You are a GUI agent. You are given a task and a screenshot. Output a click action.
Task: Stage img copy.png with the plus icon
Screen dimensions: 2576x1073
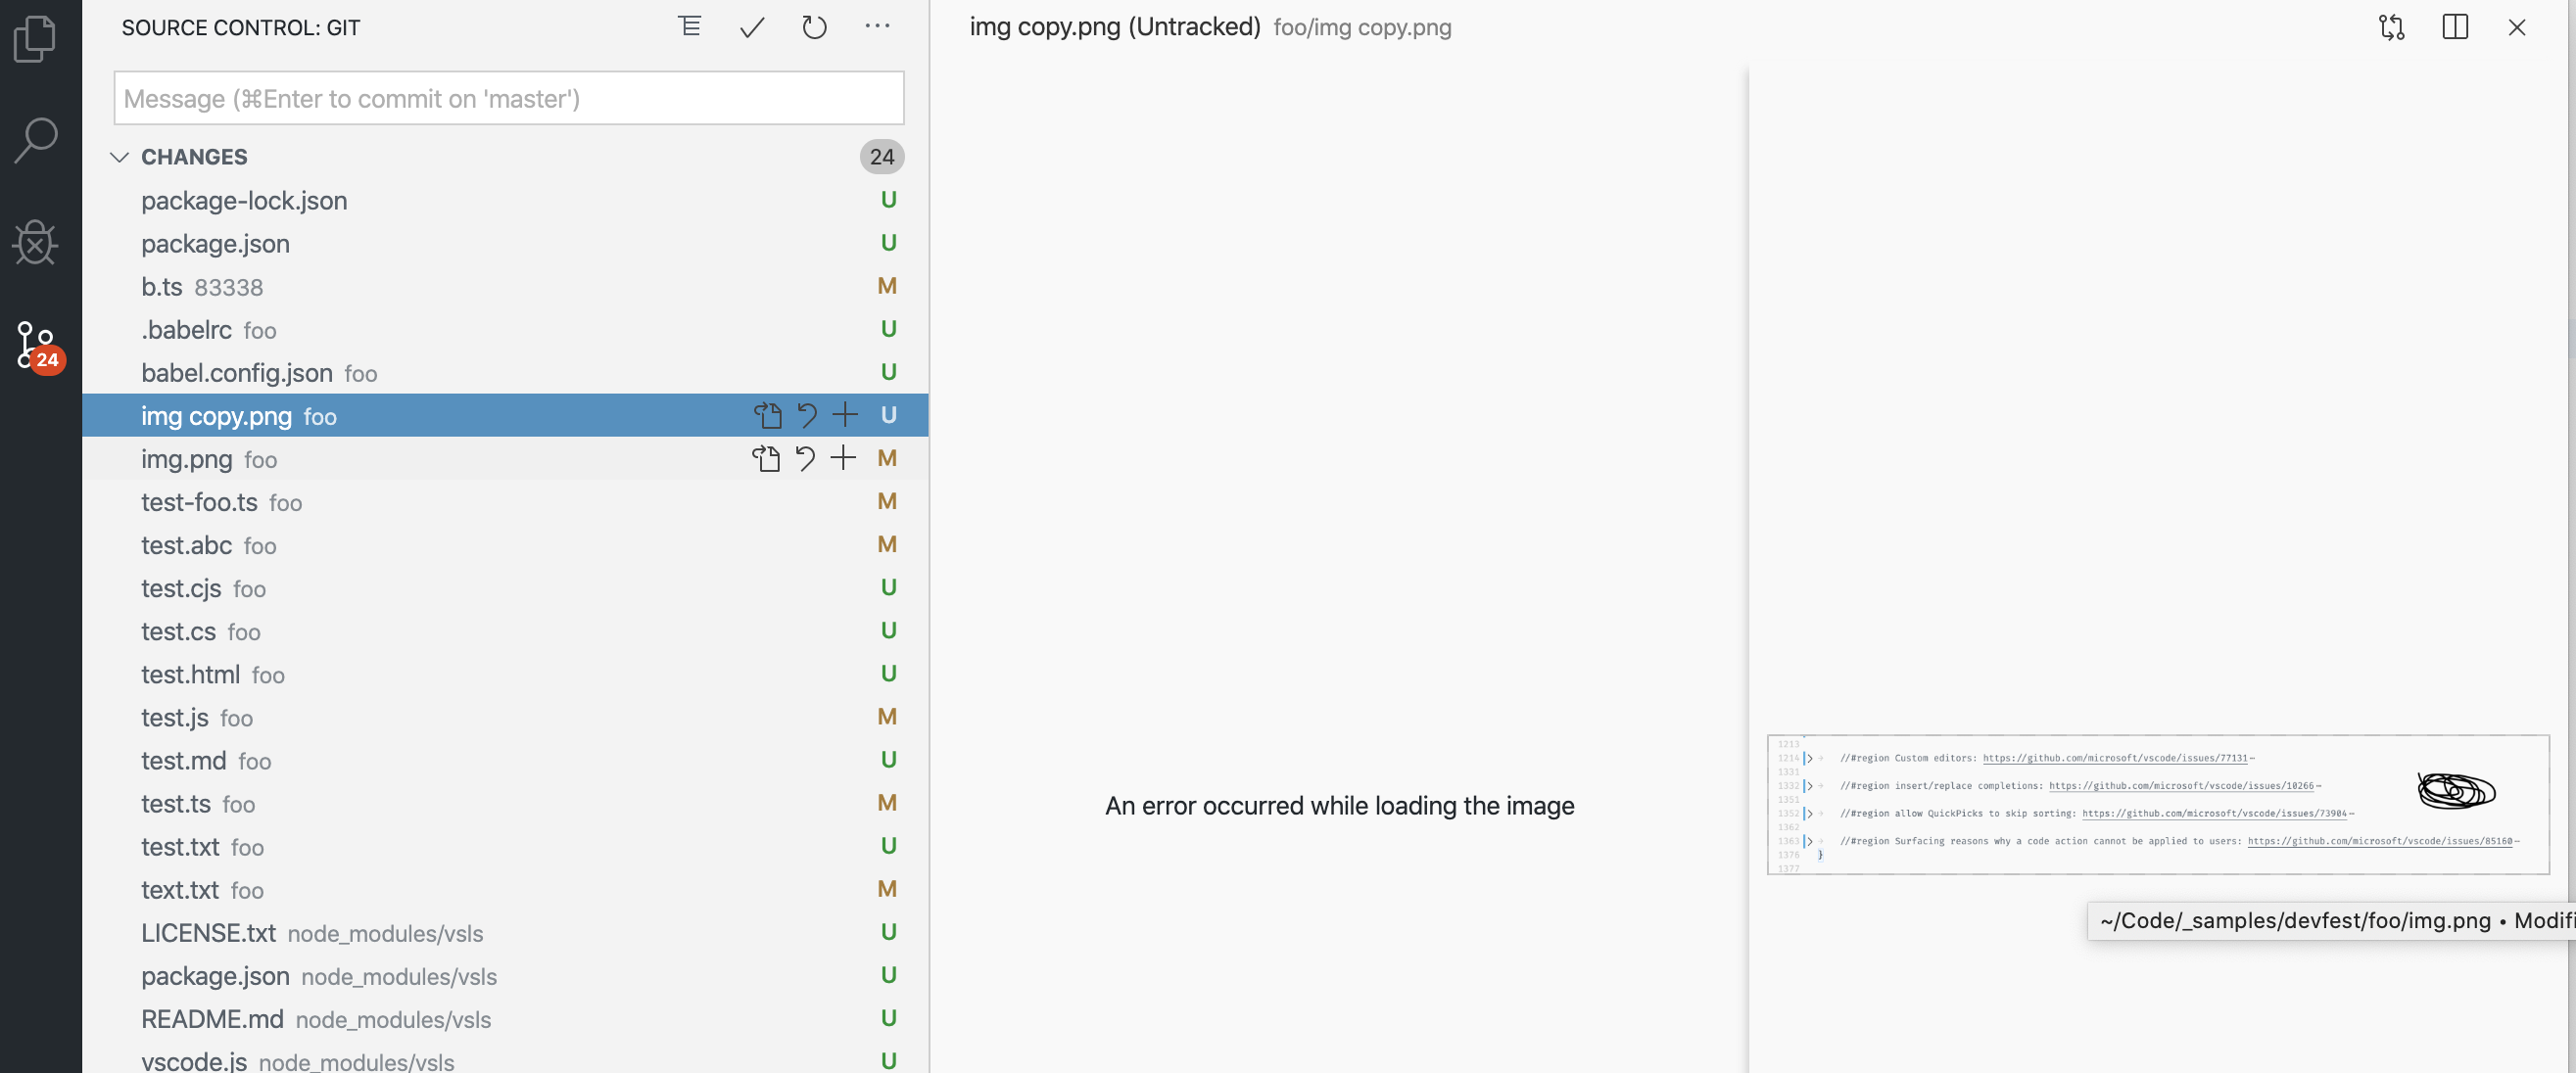tap(845, 415)
